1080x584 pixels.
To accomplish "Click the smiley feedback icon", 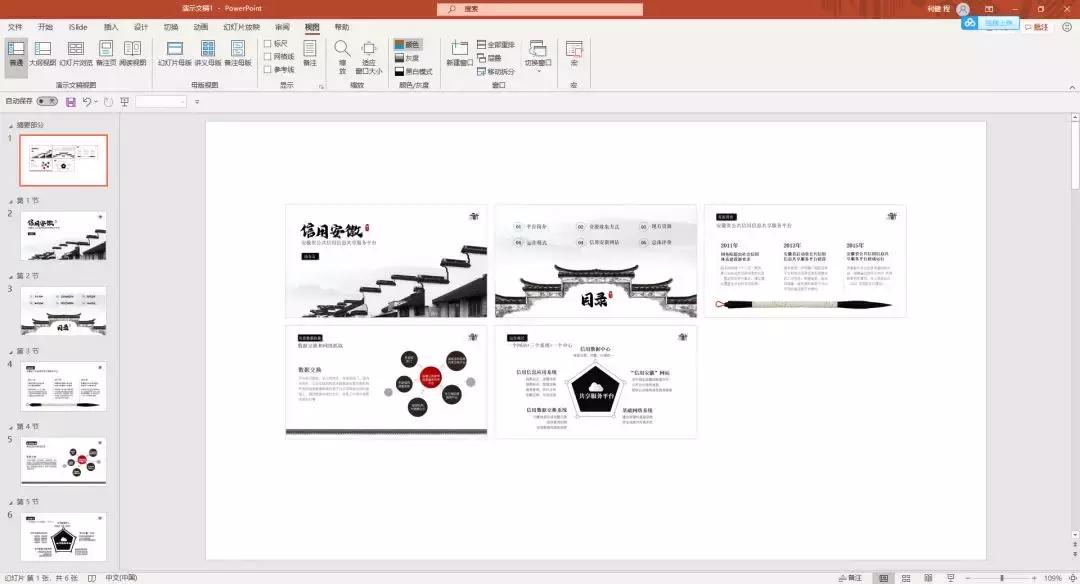I will click(x=1067, y=27).
